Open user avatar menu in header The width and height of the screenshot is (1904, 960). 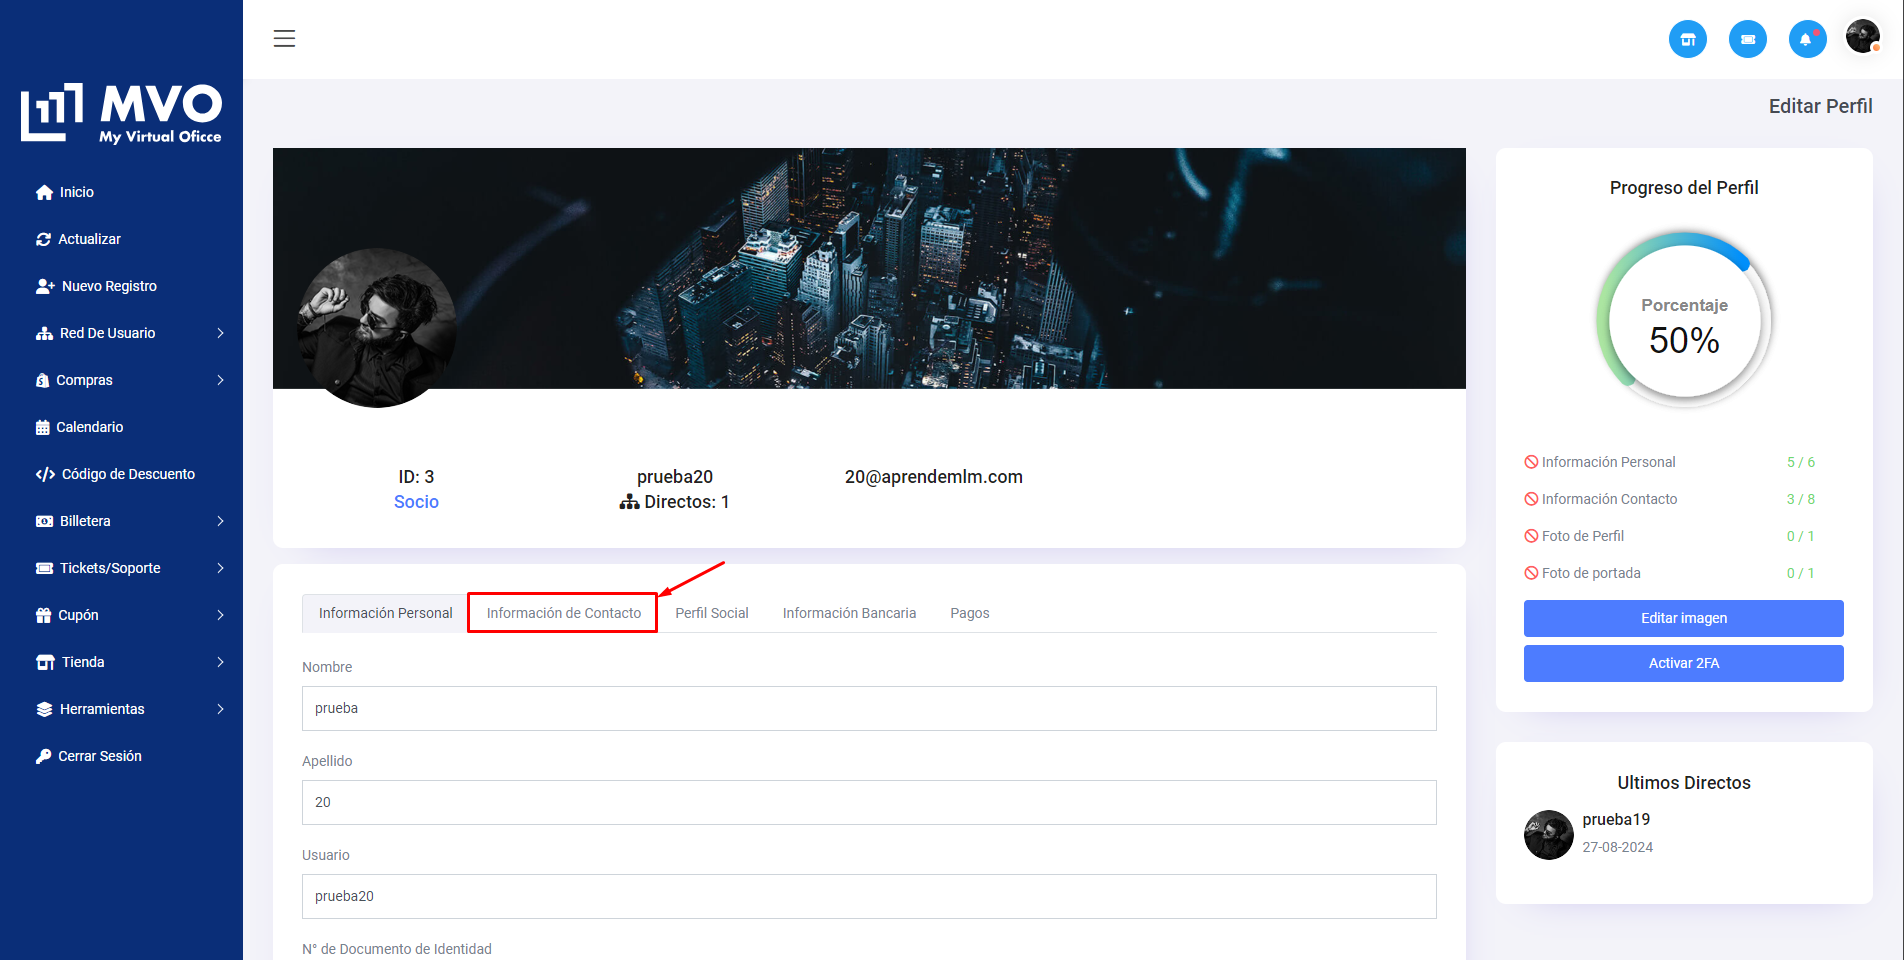(x=1862, y=37)
